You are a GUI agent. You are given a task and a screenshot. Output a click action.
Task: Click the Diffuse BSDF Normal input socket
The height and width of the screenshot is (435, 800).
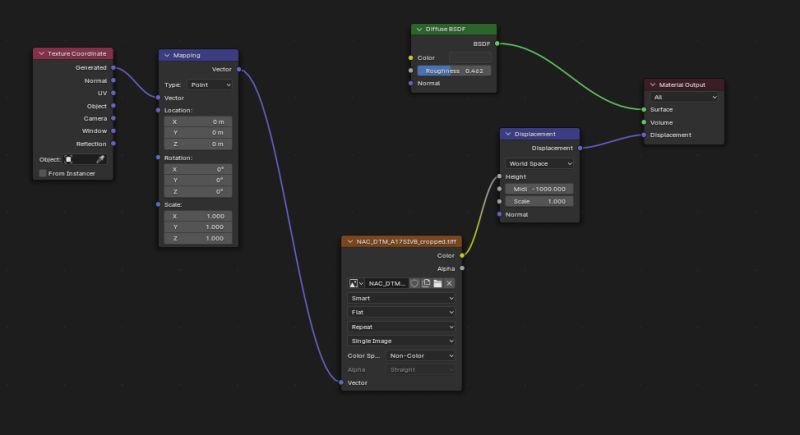[x=411, y=83]
